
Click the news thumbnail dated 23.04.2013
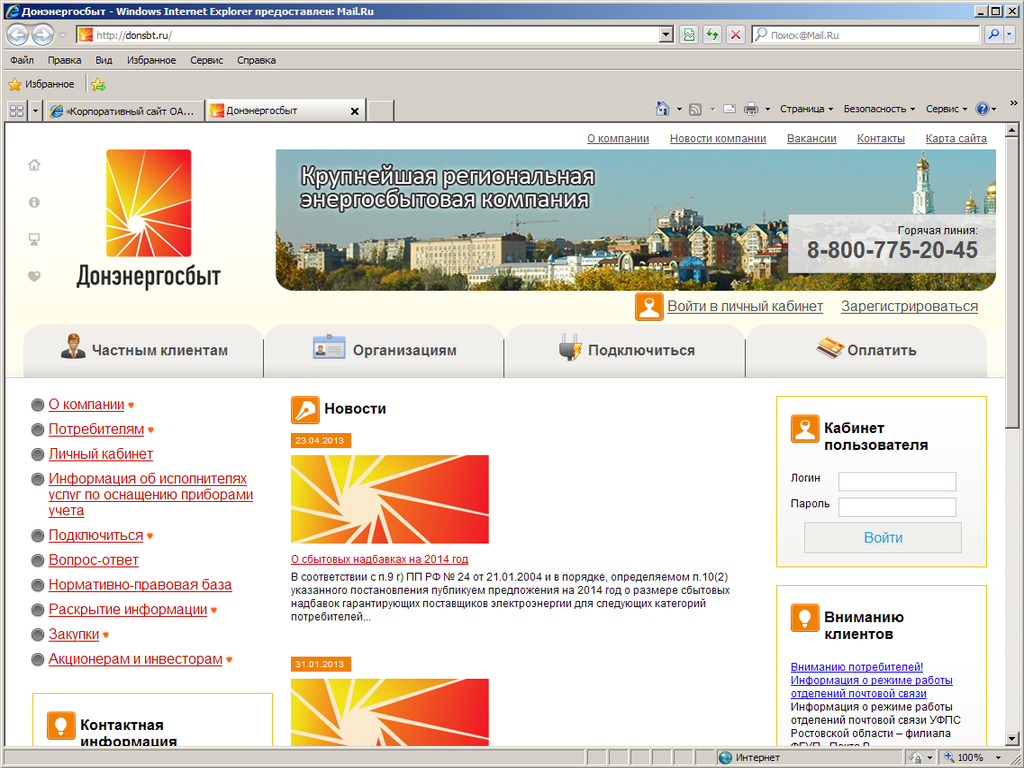pyautogui.click(x=390, y=499)
